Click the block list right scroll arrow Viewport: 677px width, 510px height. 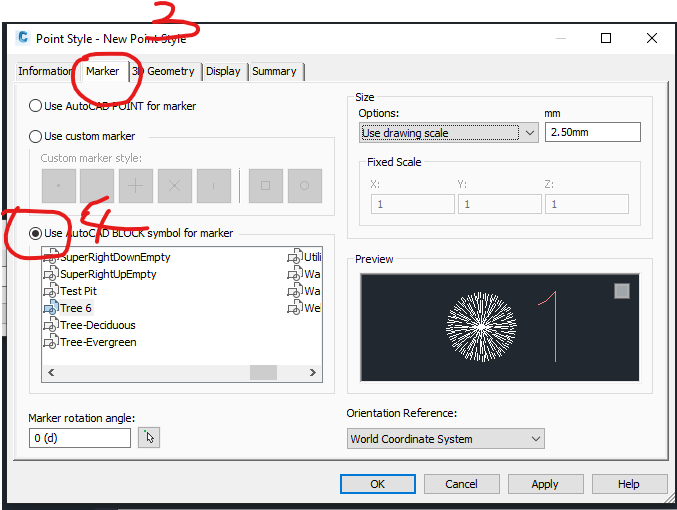(313, 372)
